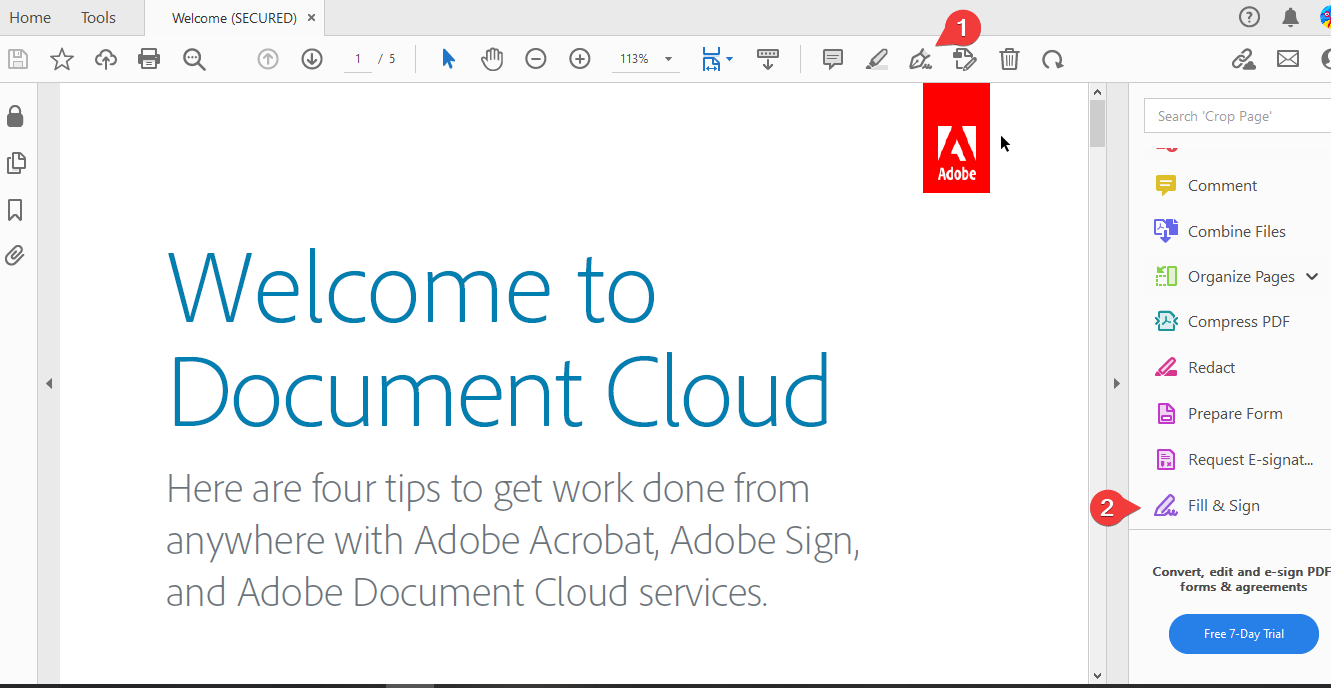Open the fit page options dropdown

[729, 59]
